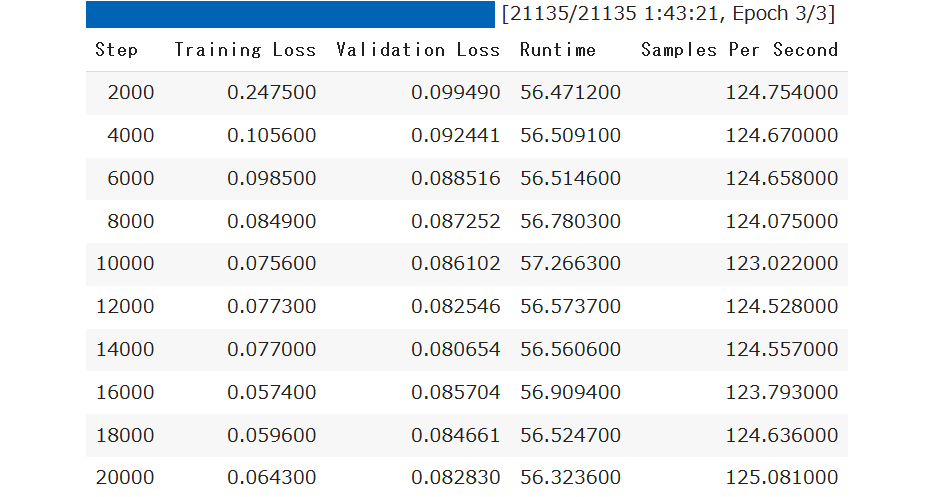Select validation loss value '0.082830'
This screenshot has height=497, width=950.
click(x=456, y=478)
